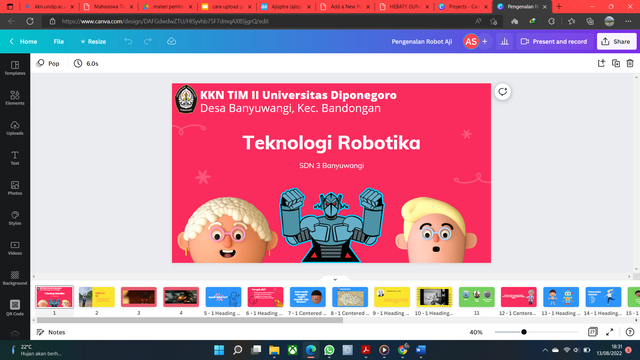
Task: Open the Styles panel
Action: pyautogui.click(x=15, y=218)
